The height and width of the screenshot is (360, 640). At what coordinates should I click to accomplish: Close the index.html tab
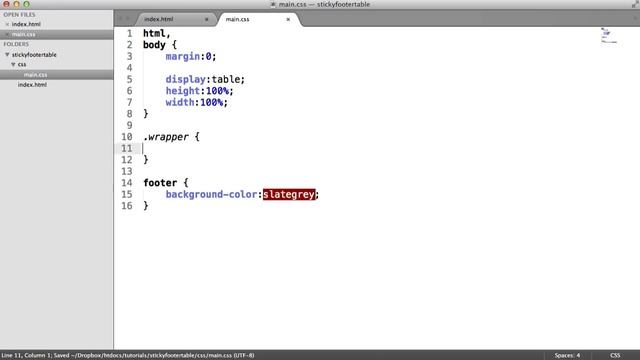[x=207, y=19]
